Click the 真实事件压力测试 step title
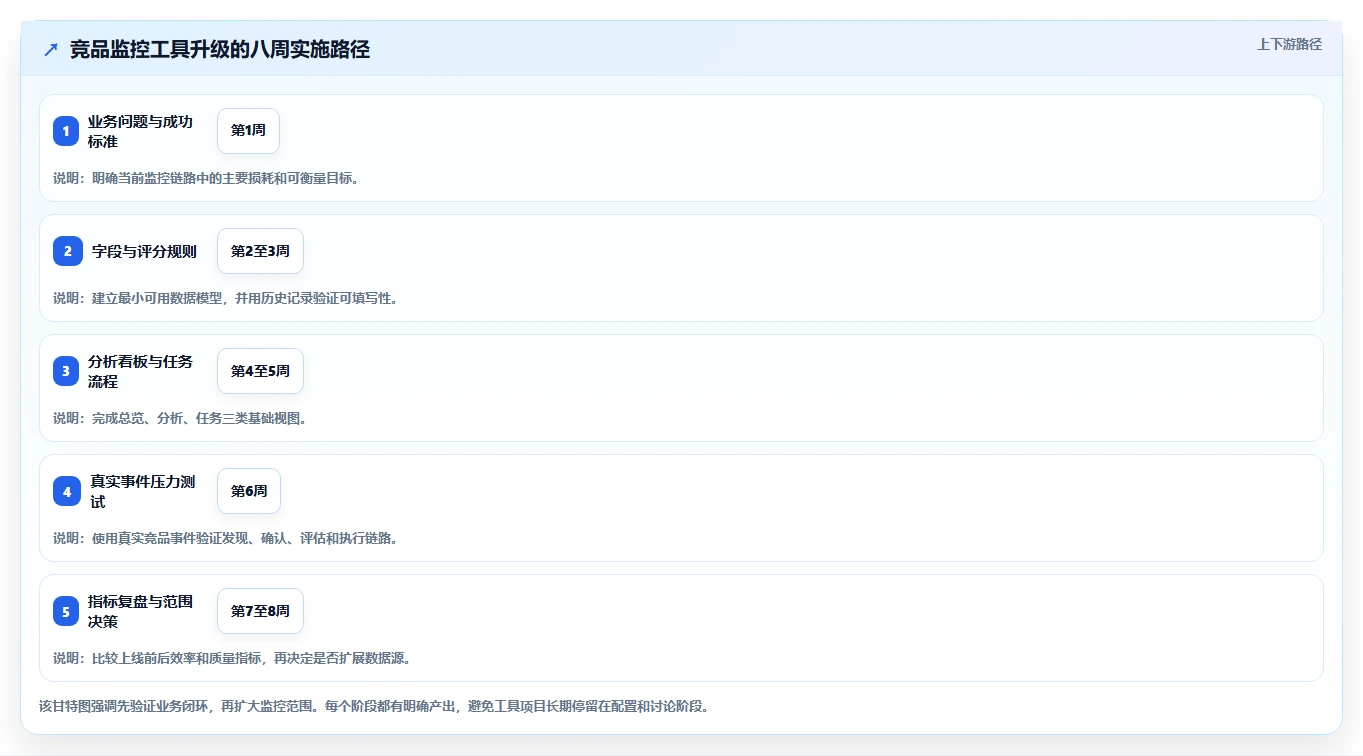This screenshot has width=1363, height=756. (142, 491)
